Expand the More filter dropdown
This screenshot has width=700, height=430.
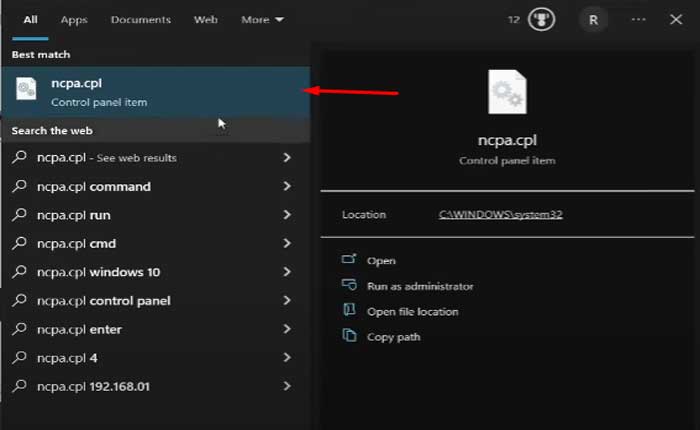click(262, 19)
